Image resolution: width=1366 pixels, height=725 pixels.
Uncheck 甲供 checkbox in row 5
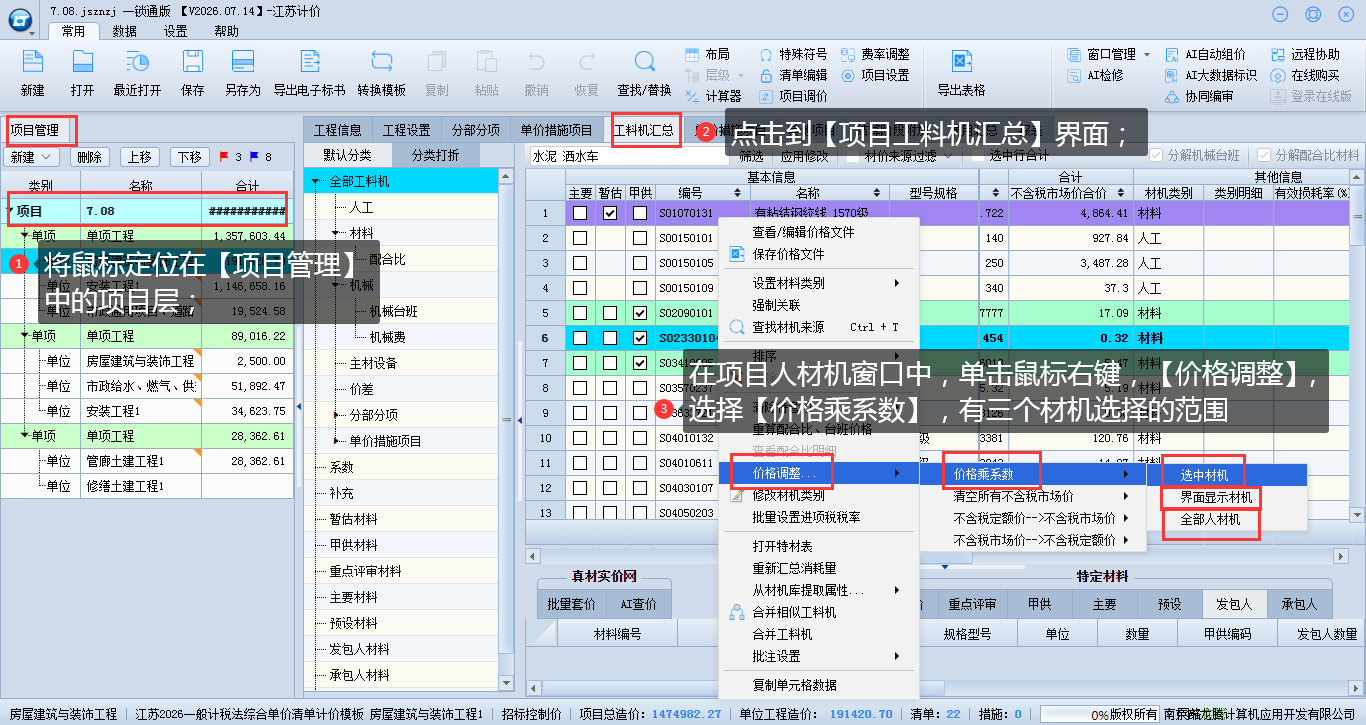point(640,313)
